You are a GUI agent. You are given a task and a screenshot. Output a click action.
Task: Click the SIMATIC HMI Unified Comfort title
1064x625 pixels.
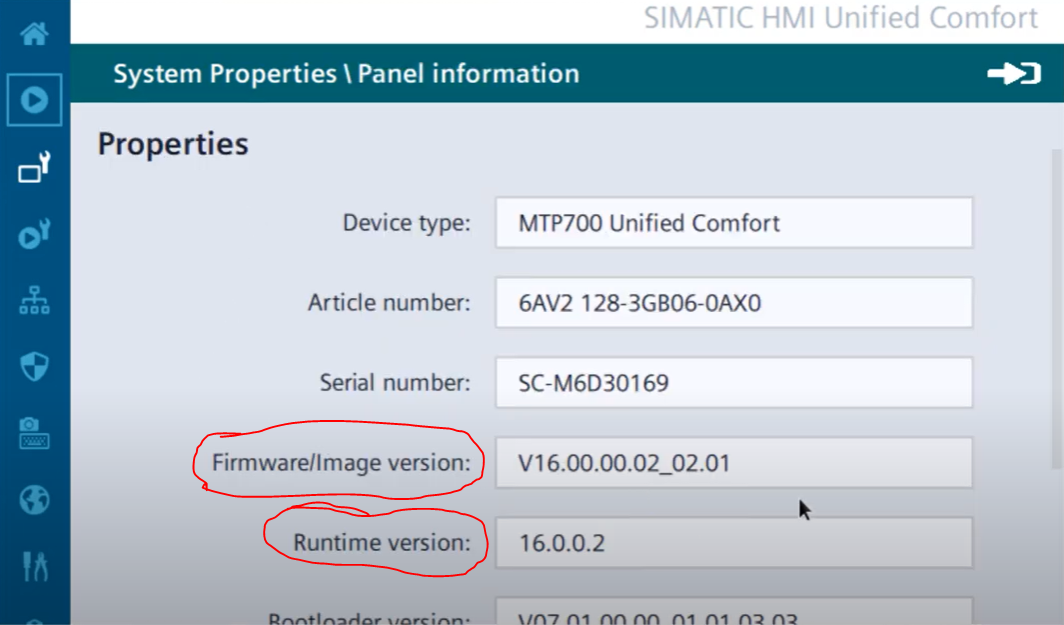click(841, 18)
